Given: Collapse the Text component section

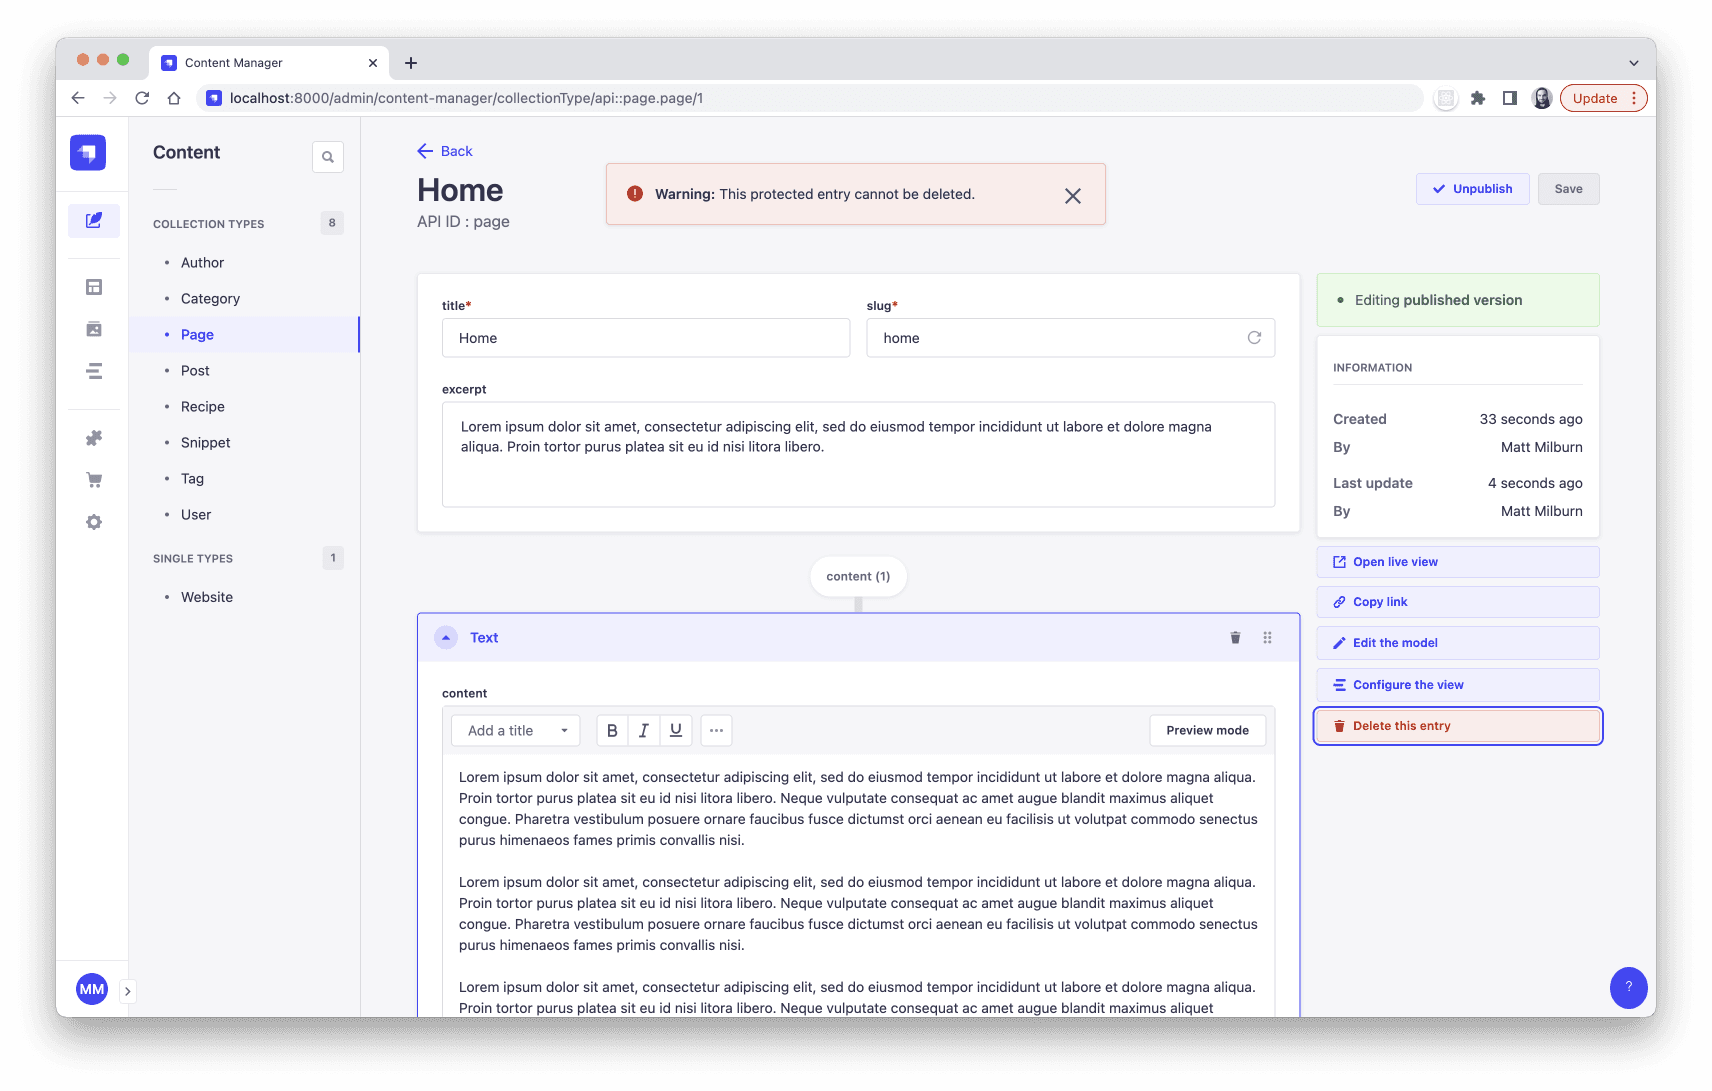Looking at the screenshot, I should pyautogui.click(x=446, y=638).
